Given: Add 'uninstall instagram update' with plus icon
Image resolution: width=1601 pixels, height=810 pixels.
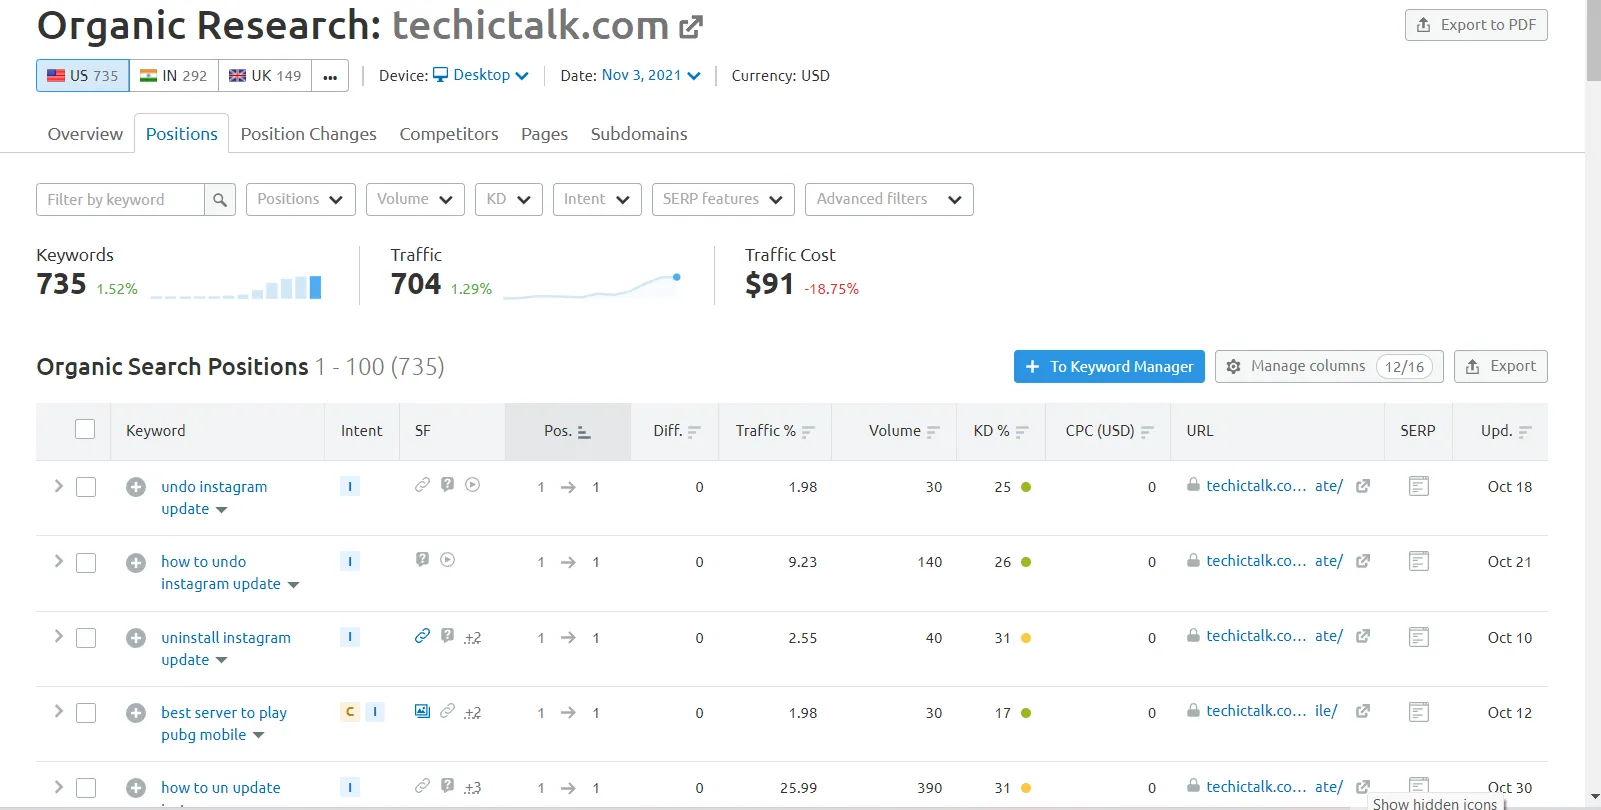Looking at the screenshot, I should pyautogui.click(x=136, y=638).
